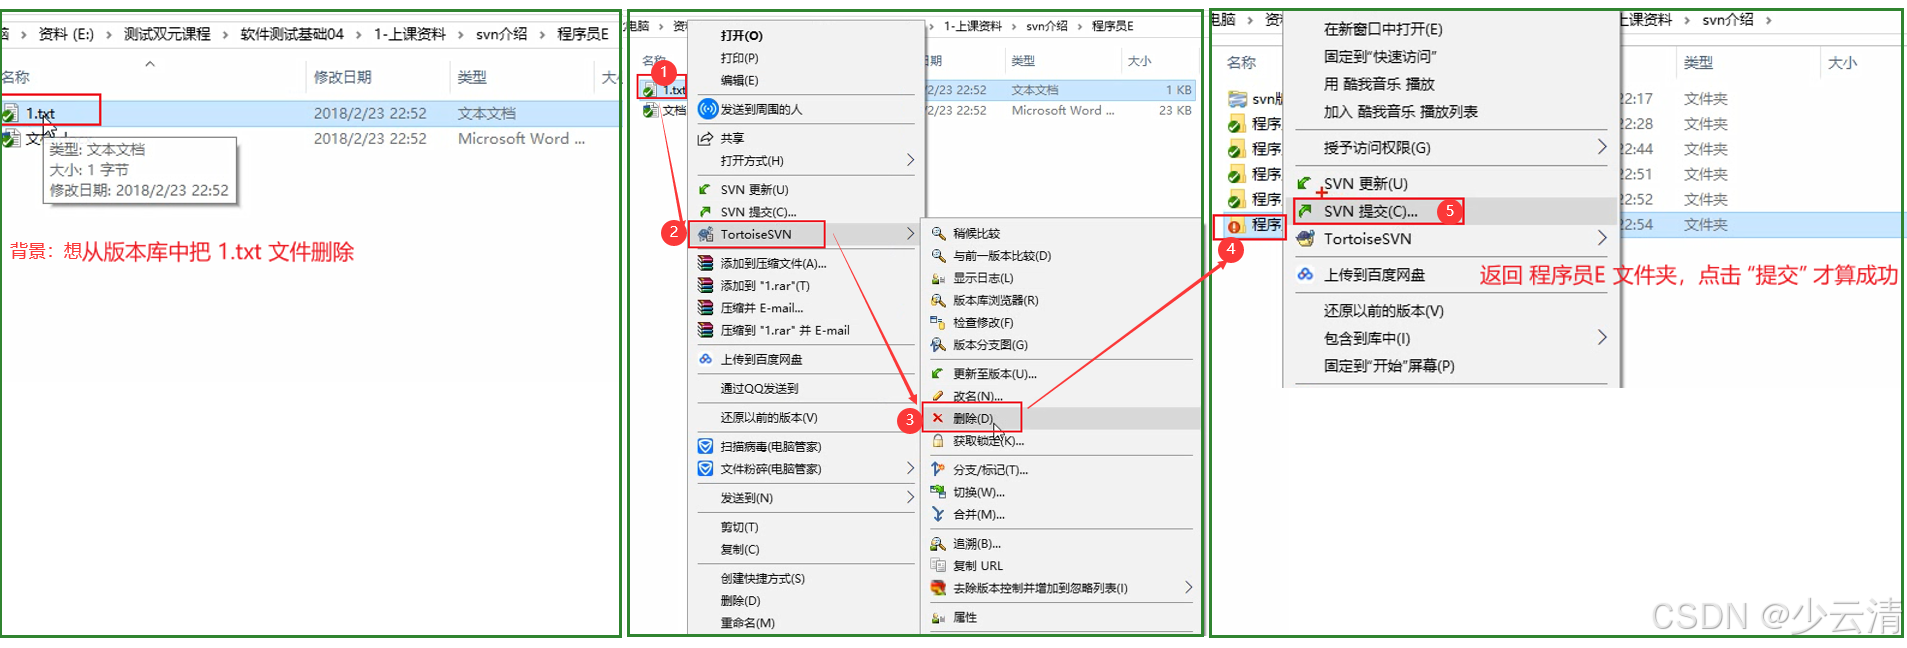Image resolution: width=1907 pixels, height=648 pixels.
Task: Choose 编辑(E) in the middle context menu
Action: [x=739, y=80]
